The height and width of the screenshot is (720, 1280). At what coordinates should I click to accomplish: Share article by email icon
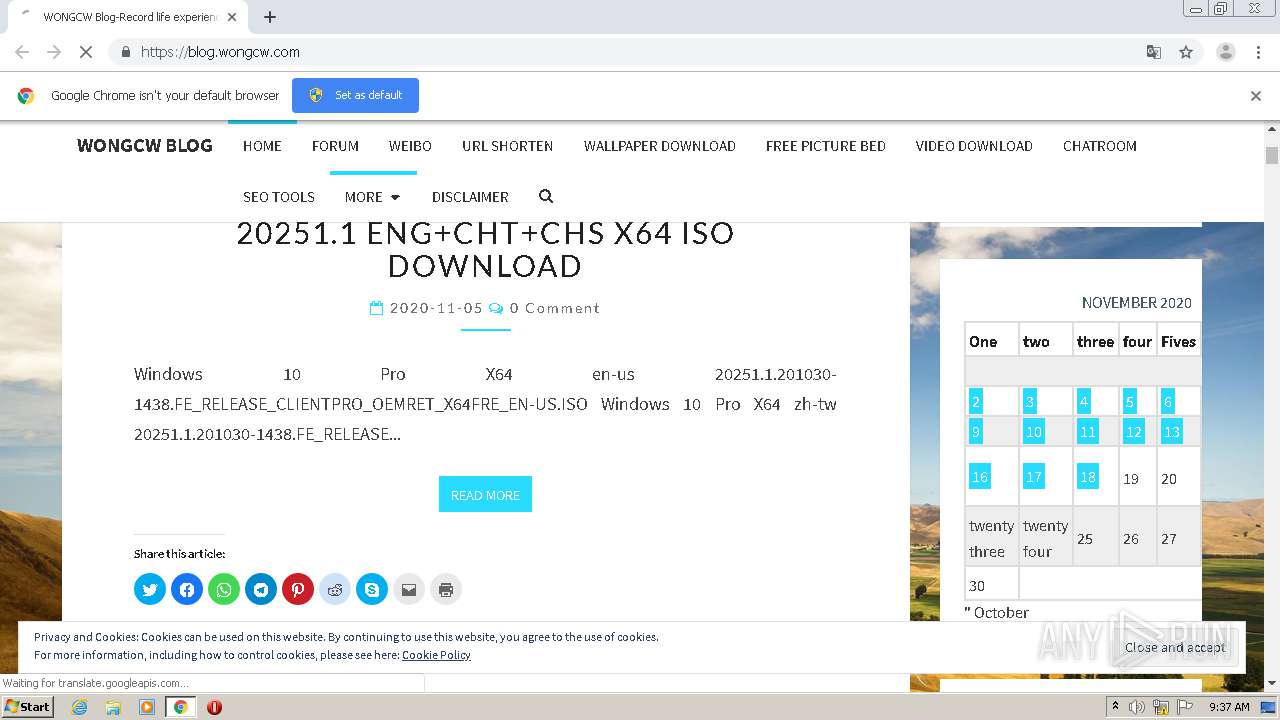(x=409, y=589)
